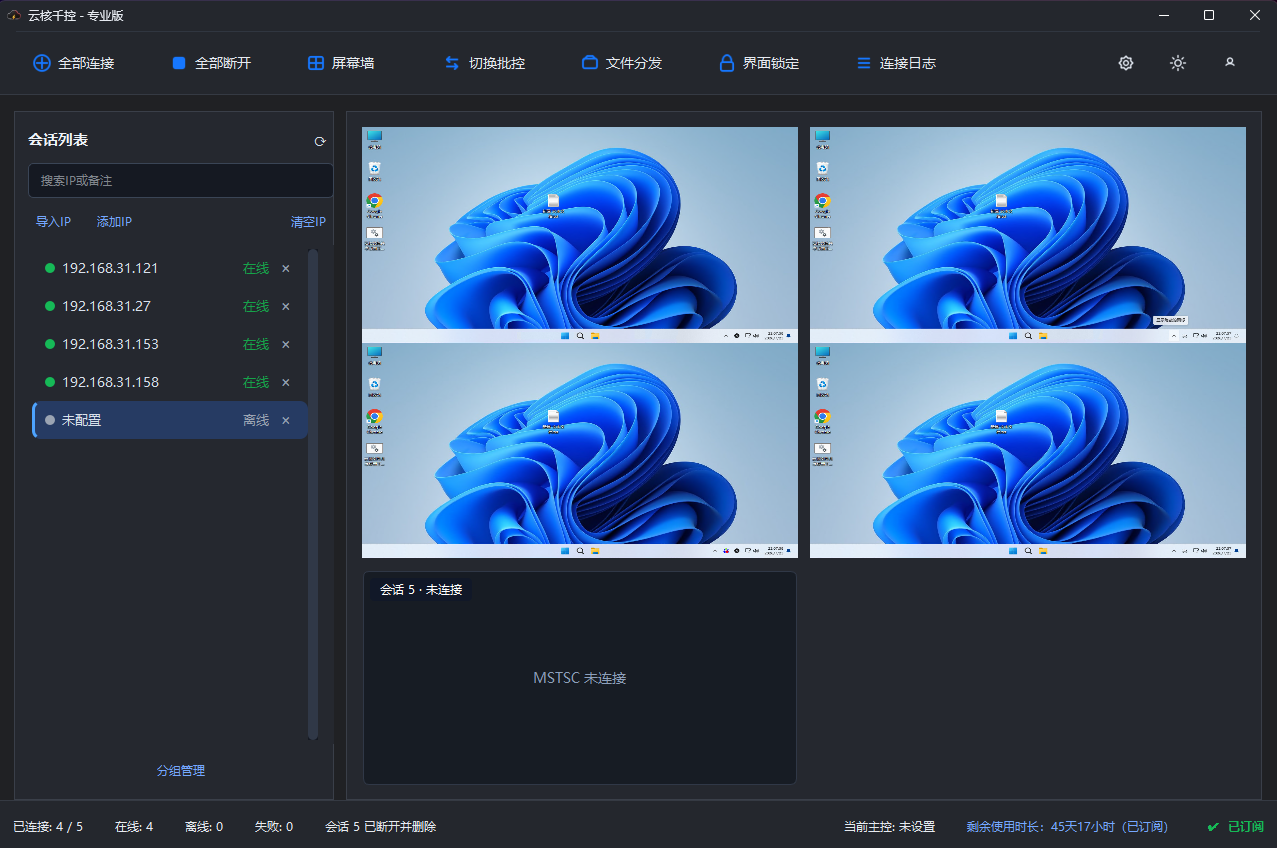Focus the 搜索IP或备注 search field
This screenshot has width=1277, height=848.
click(181, 181)
